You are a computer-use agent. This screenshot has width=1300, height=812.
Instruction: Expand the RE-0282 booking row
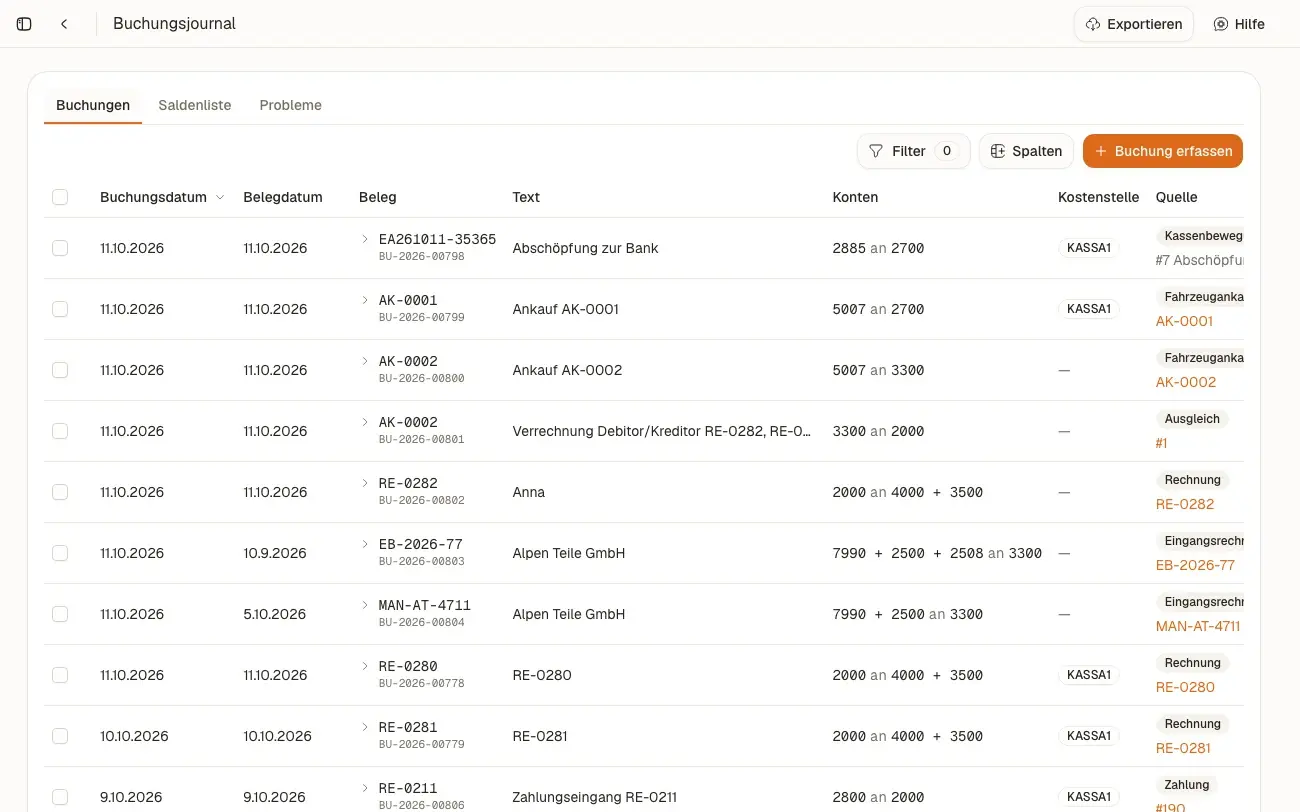click(365, 483)
